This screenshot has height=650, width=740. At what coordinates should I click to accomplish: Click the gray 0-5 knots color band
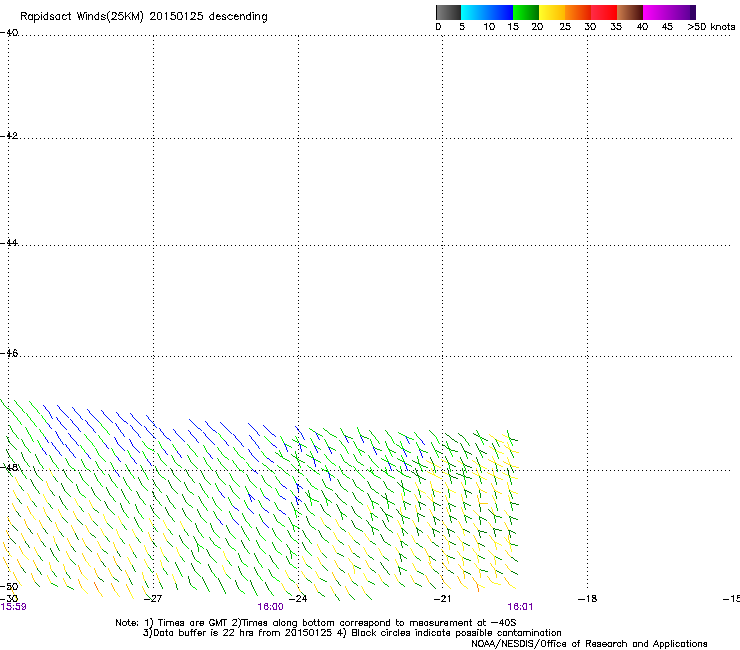(448, 12)
